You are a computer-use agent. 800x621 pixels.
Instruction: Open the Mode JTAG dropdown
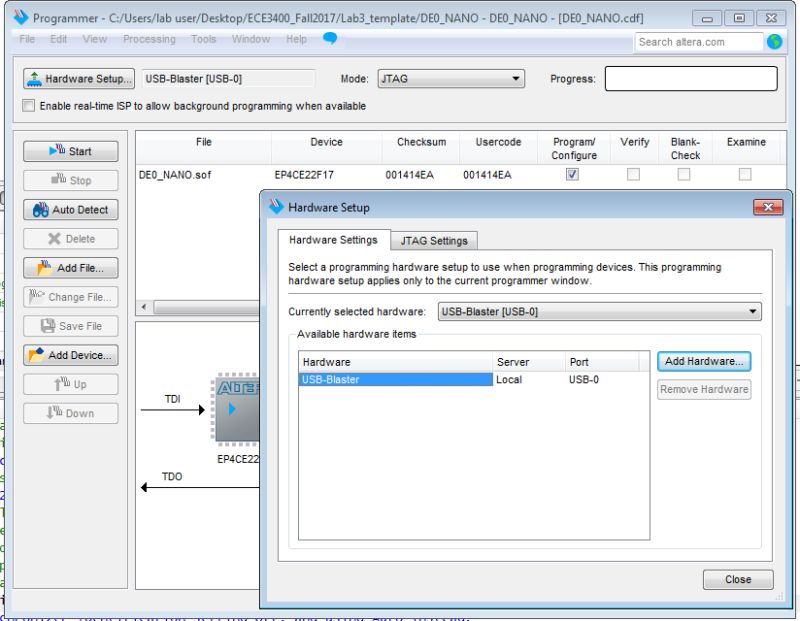pos(451,79)
